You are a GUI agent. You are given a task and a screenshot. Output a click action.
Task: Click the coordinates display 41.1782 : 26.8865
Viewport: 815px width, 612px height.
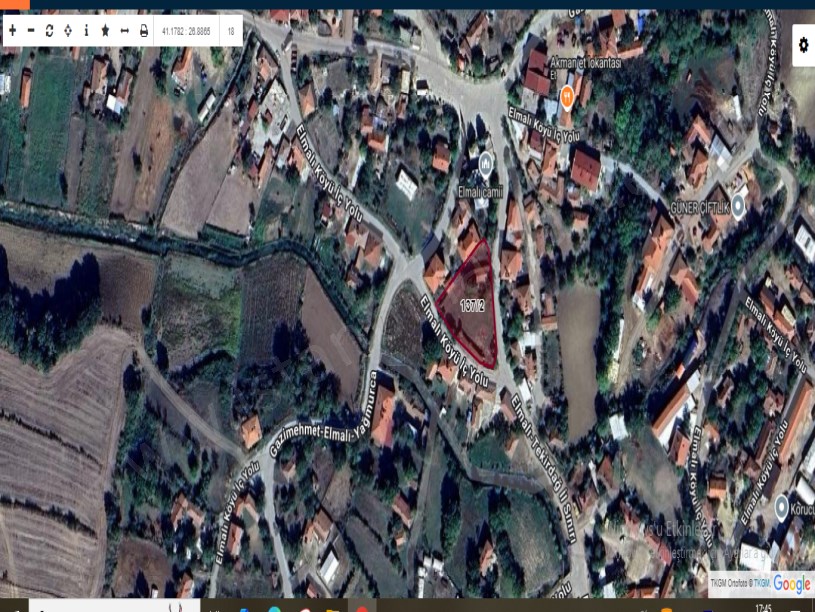pyautogui.click(x=186, y=31)
